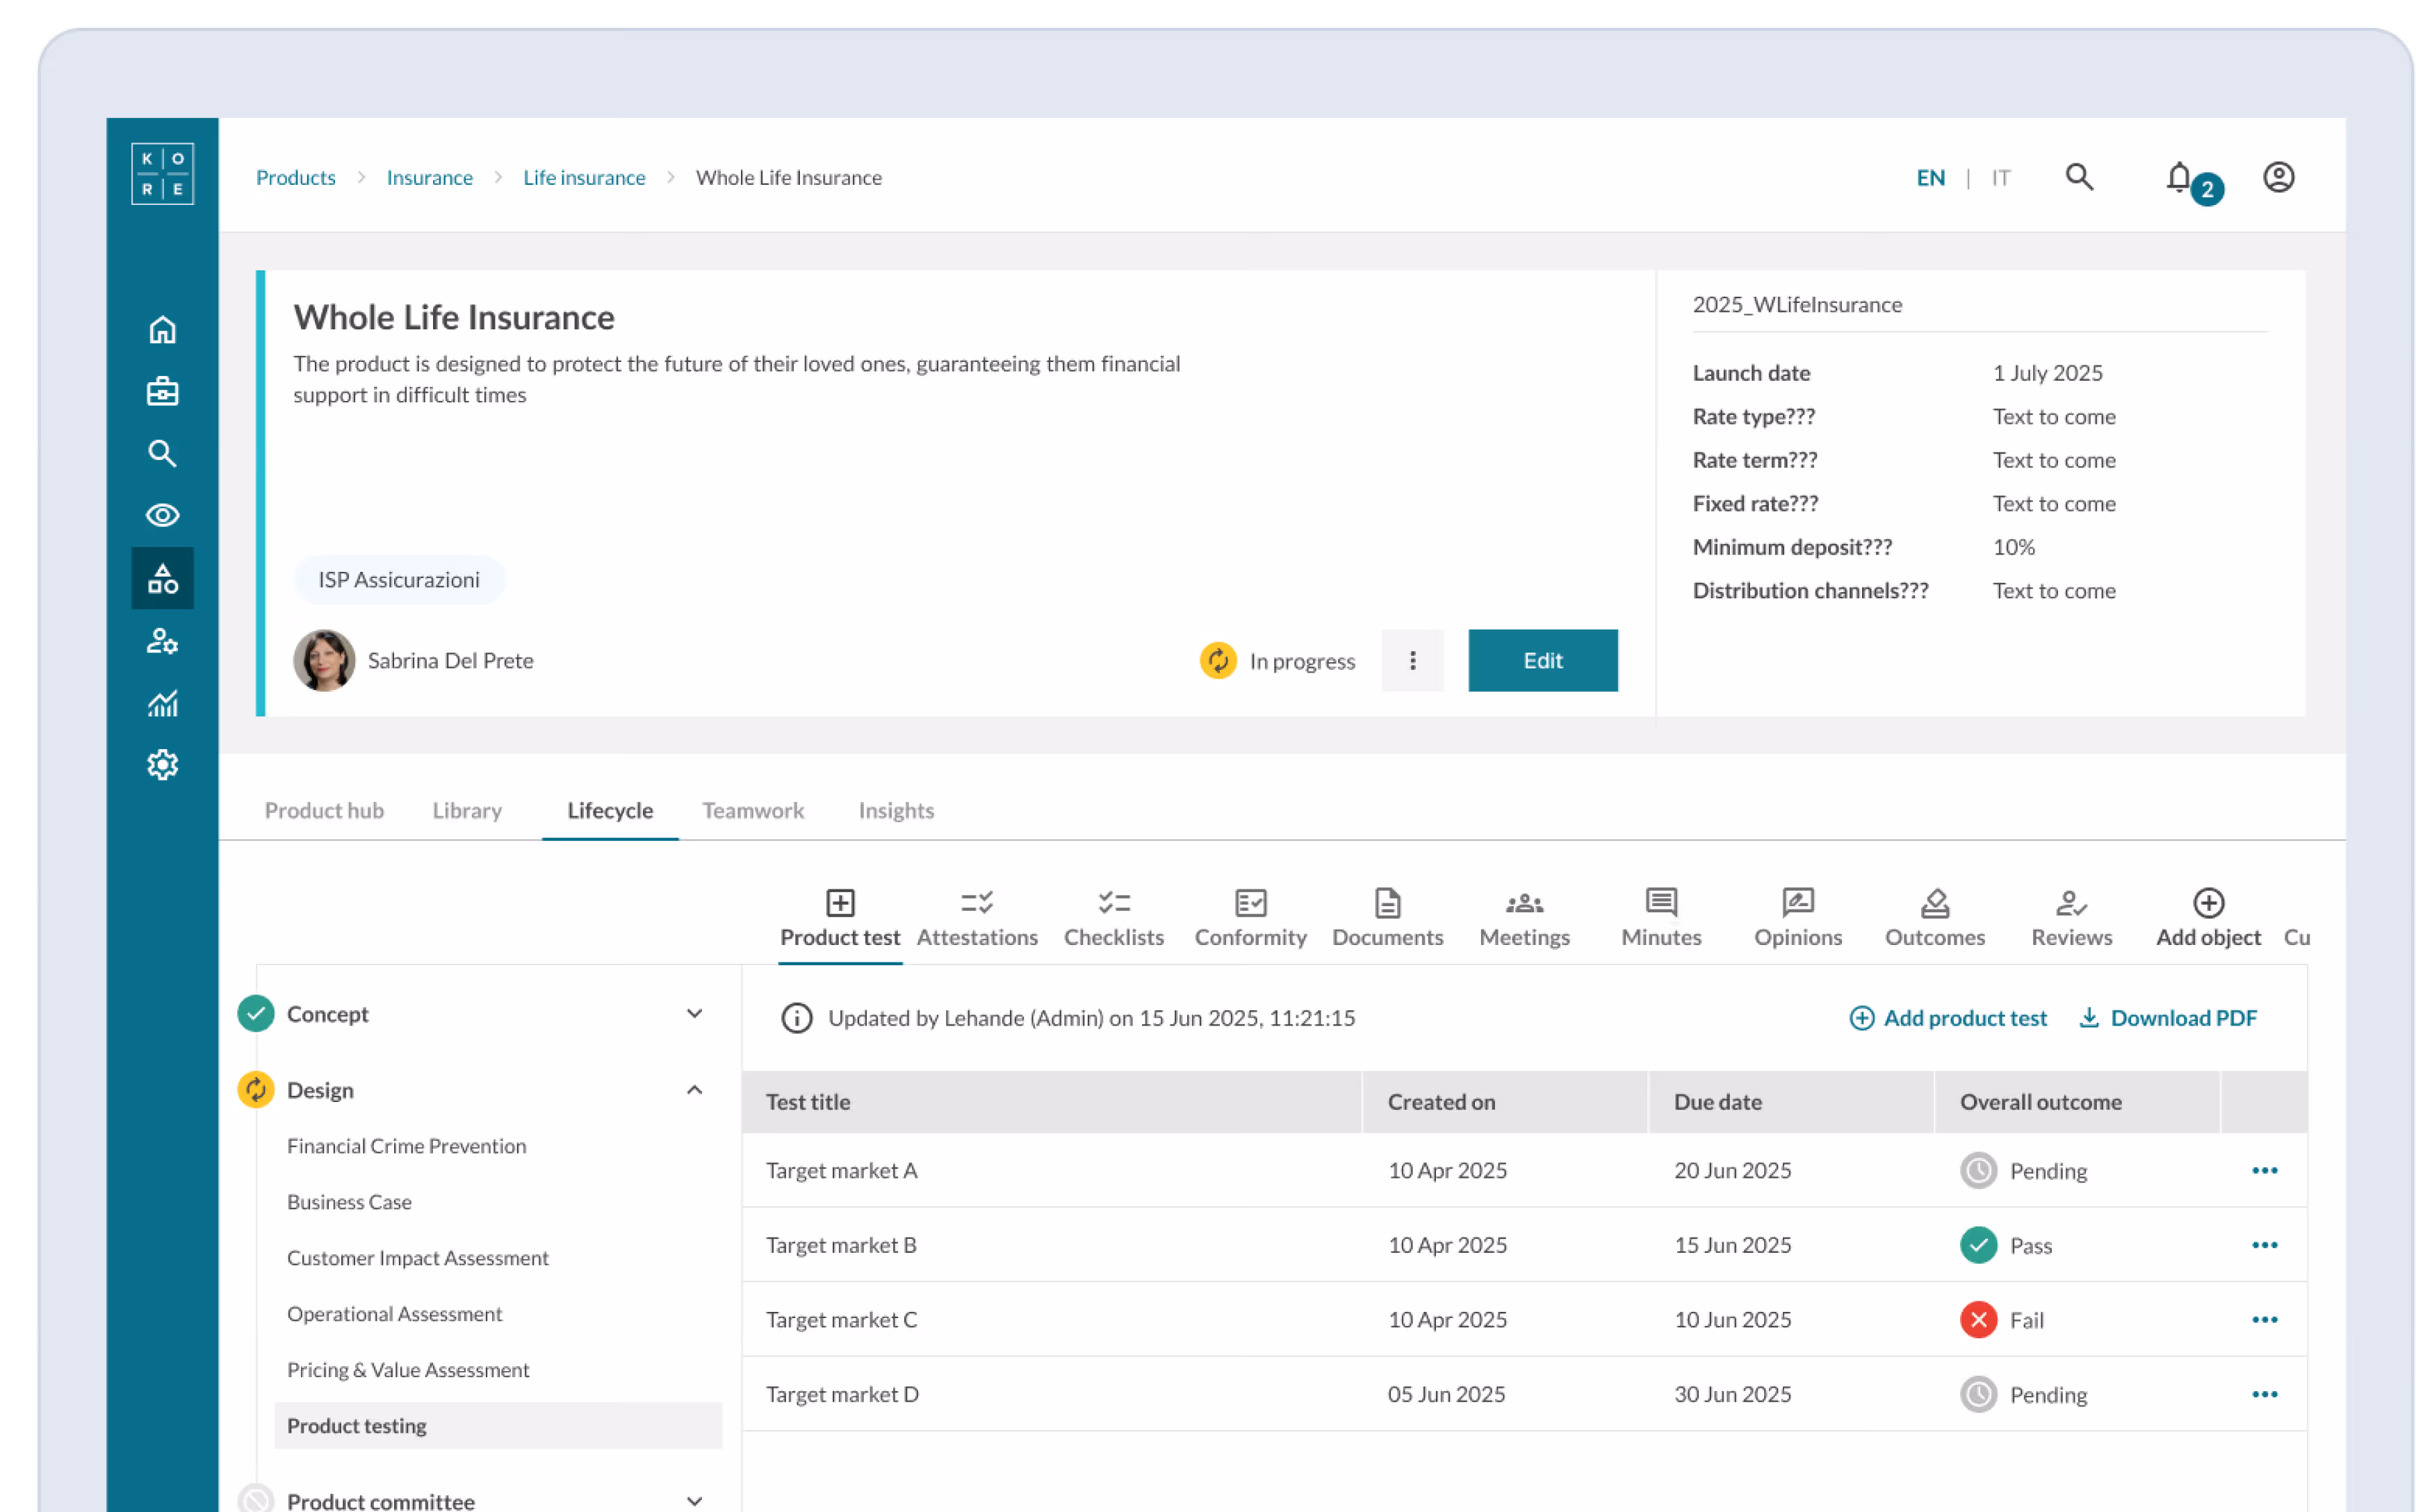Click the notifications bell icon
The image size is (2416, 1512).
point(2179,178)
